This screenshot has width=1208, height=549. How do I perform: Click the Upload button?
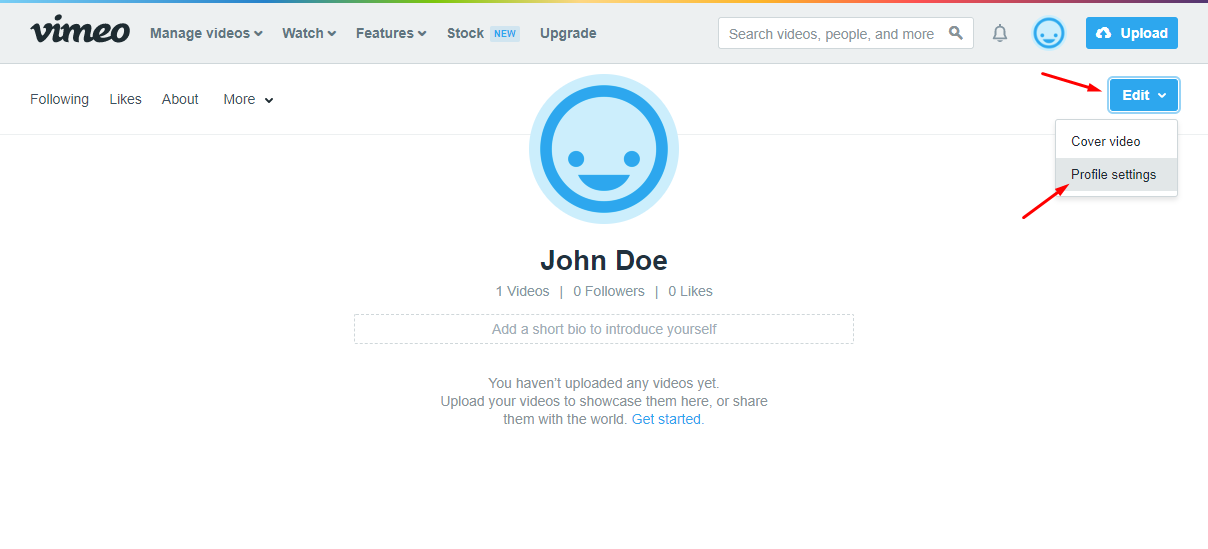click(1132, 33)
